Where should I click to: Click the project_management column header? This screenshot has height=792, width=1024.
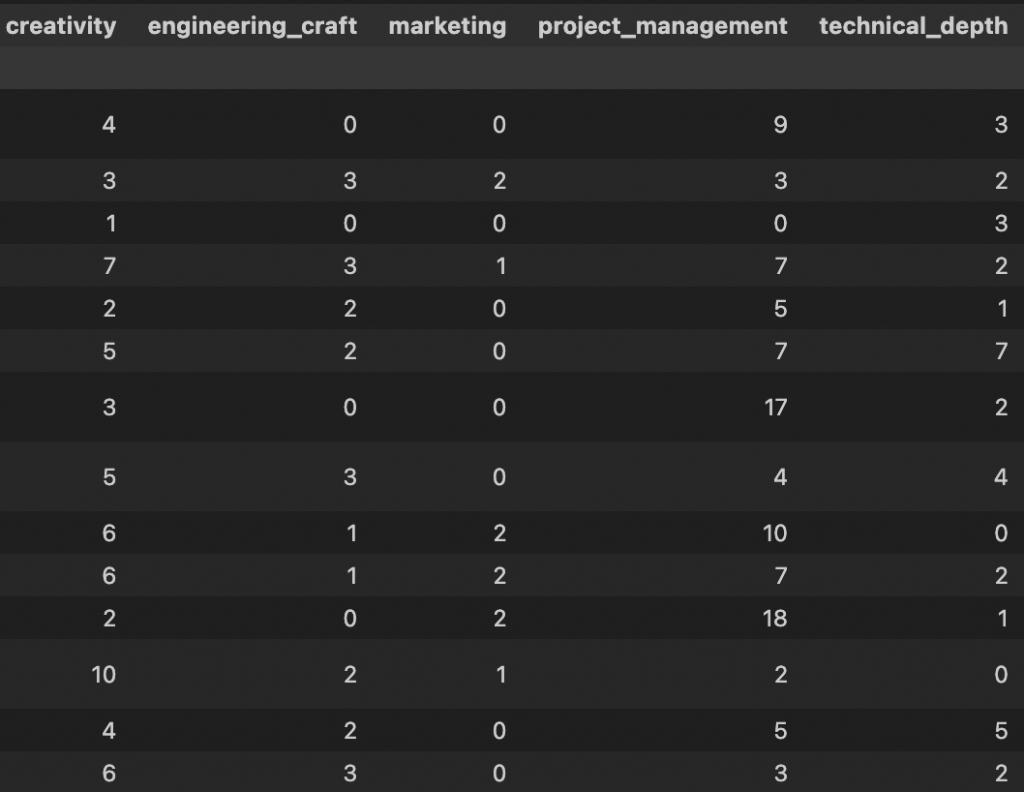point(662,26)
